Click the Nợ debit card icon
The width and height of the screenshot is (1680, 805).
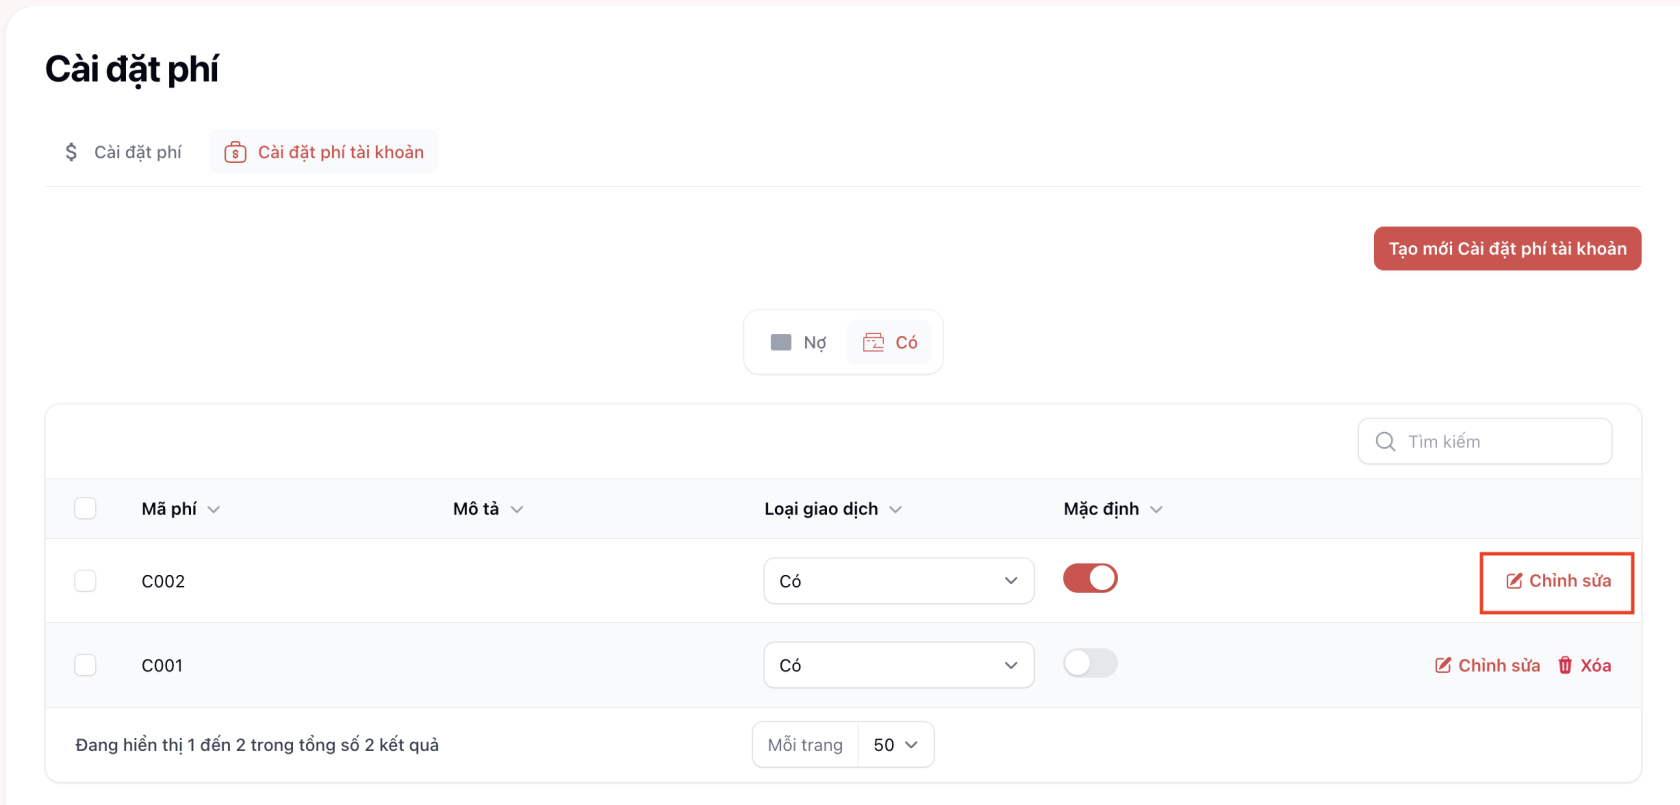[781, 343]
